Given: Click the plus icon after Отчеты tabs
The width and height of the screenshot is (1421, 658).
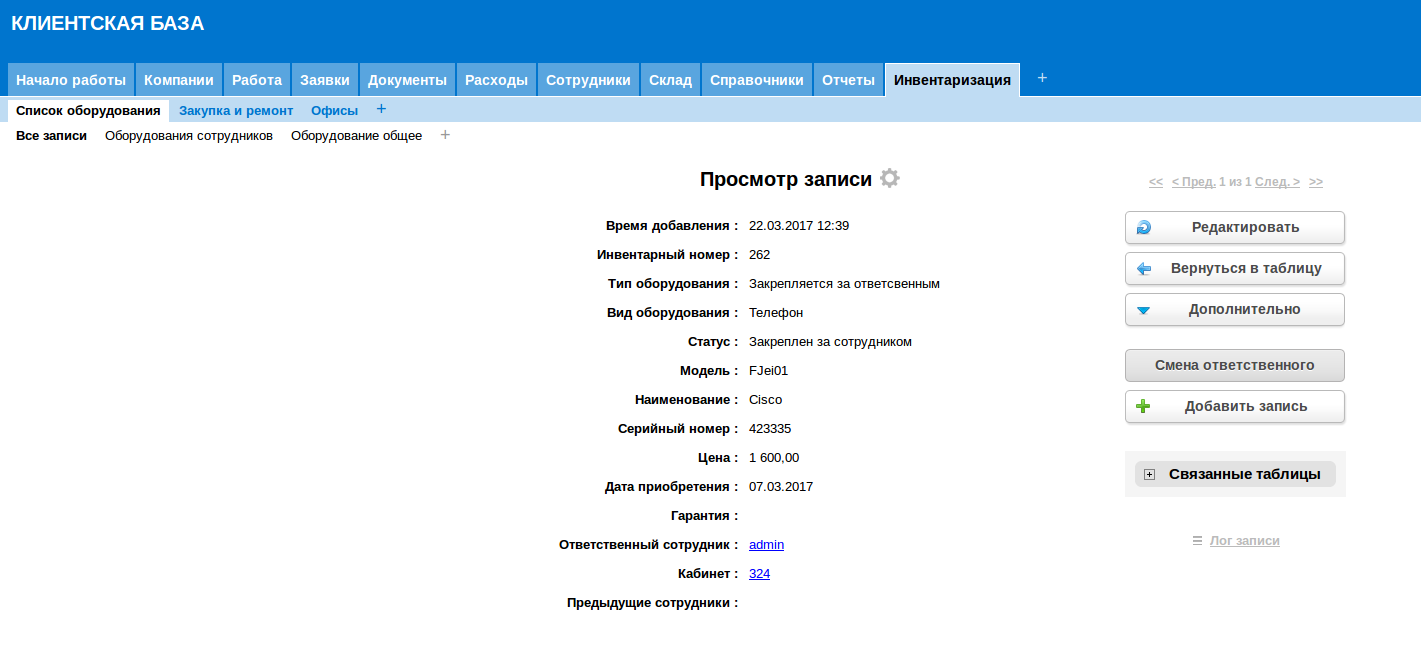Looking at the screenshot, I should point(1042,78).
